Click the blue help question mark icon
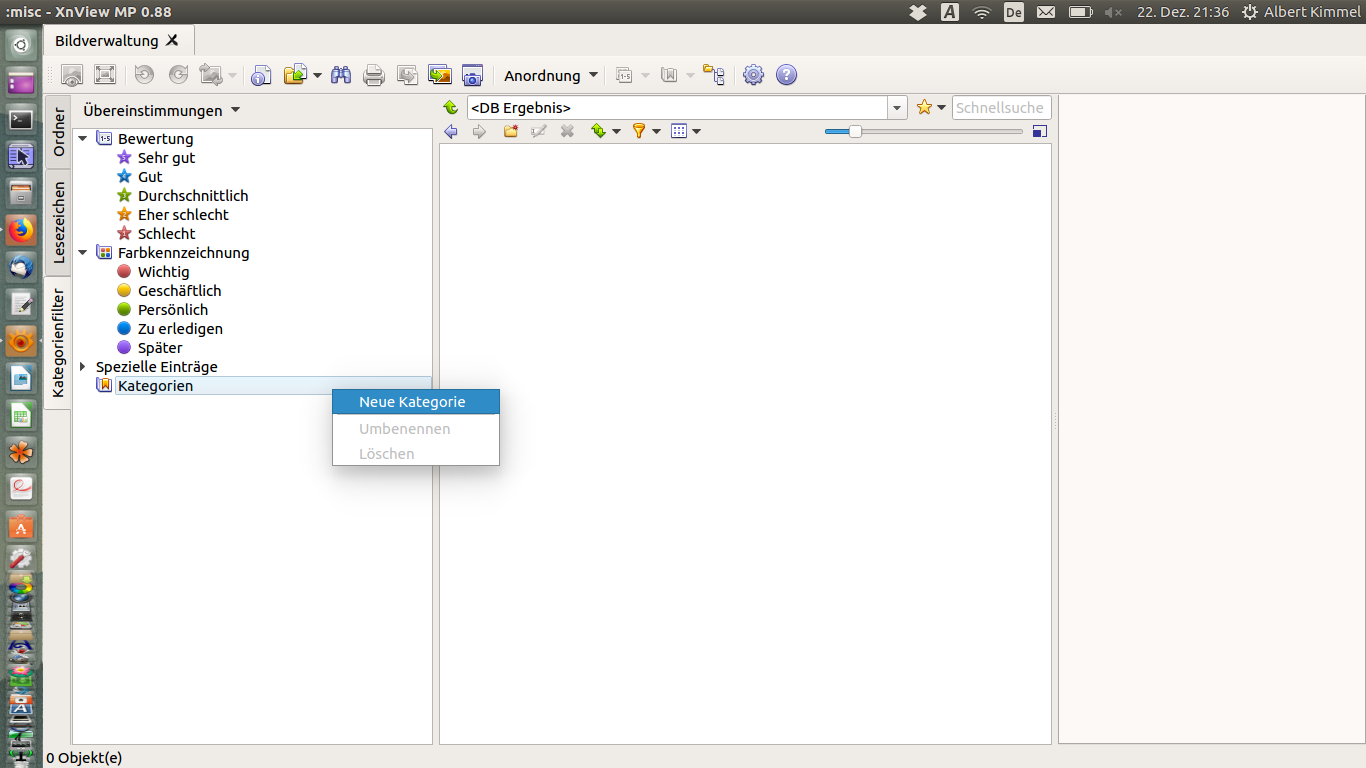This screenshot has height=768, width=1366. coord(786,75)
